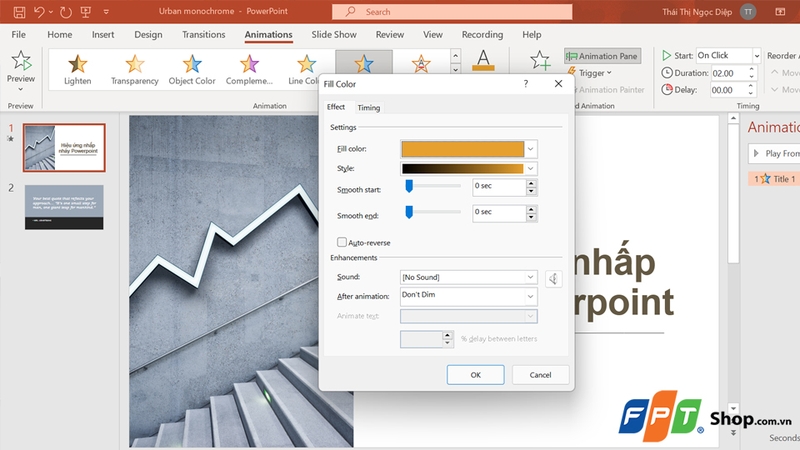Switch to the Transitions tab
The height and width of the screenshot is (450, 800).
(204, 34)
